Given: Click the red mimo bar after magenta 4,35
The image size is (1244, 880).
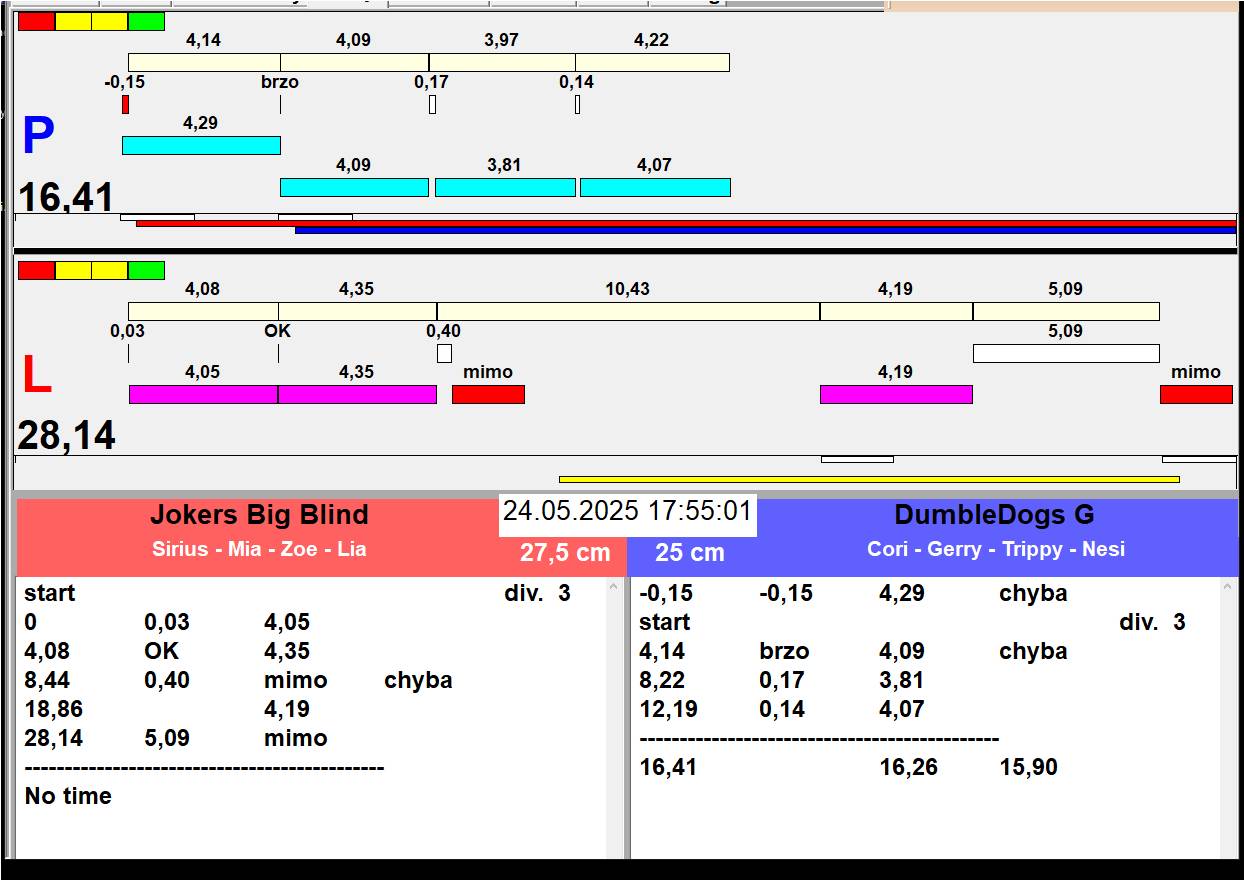Looking at the screenshot, I should 488,394.
